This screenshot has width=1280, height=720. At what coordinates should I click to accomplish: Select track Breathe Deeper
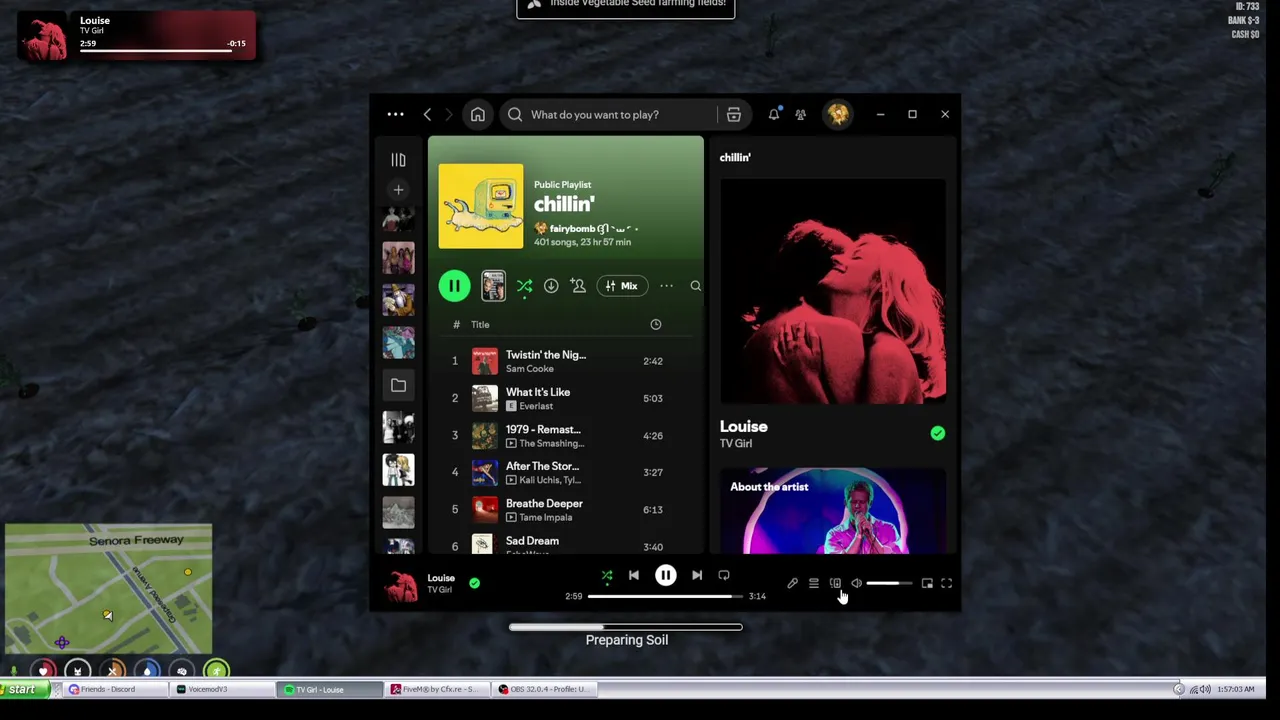(x=566, y=510)
